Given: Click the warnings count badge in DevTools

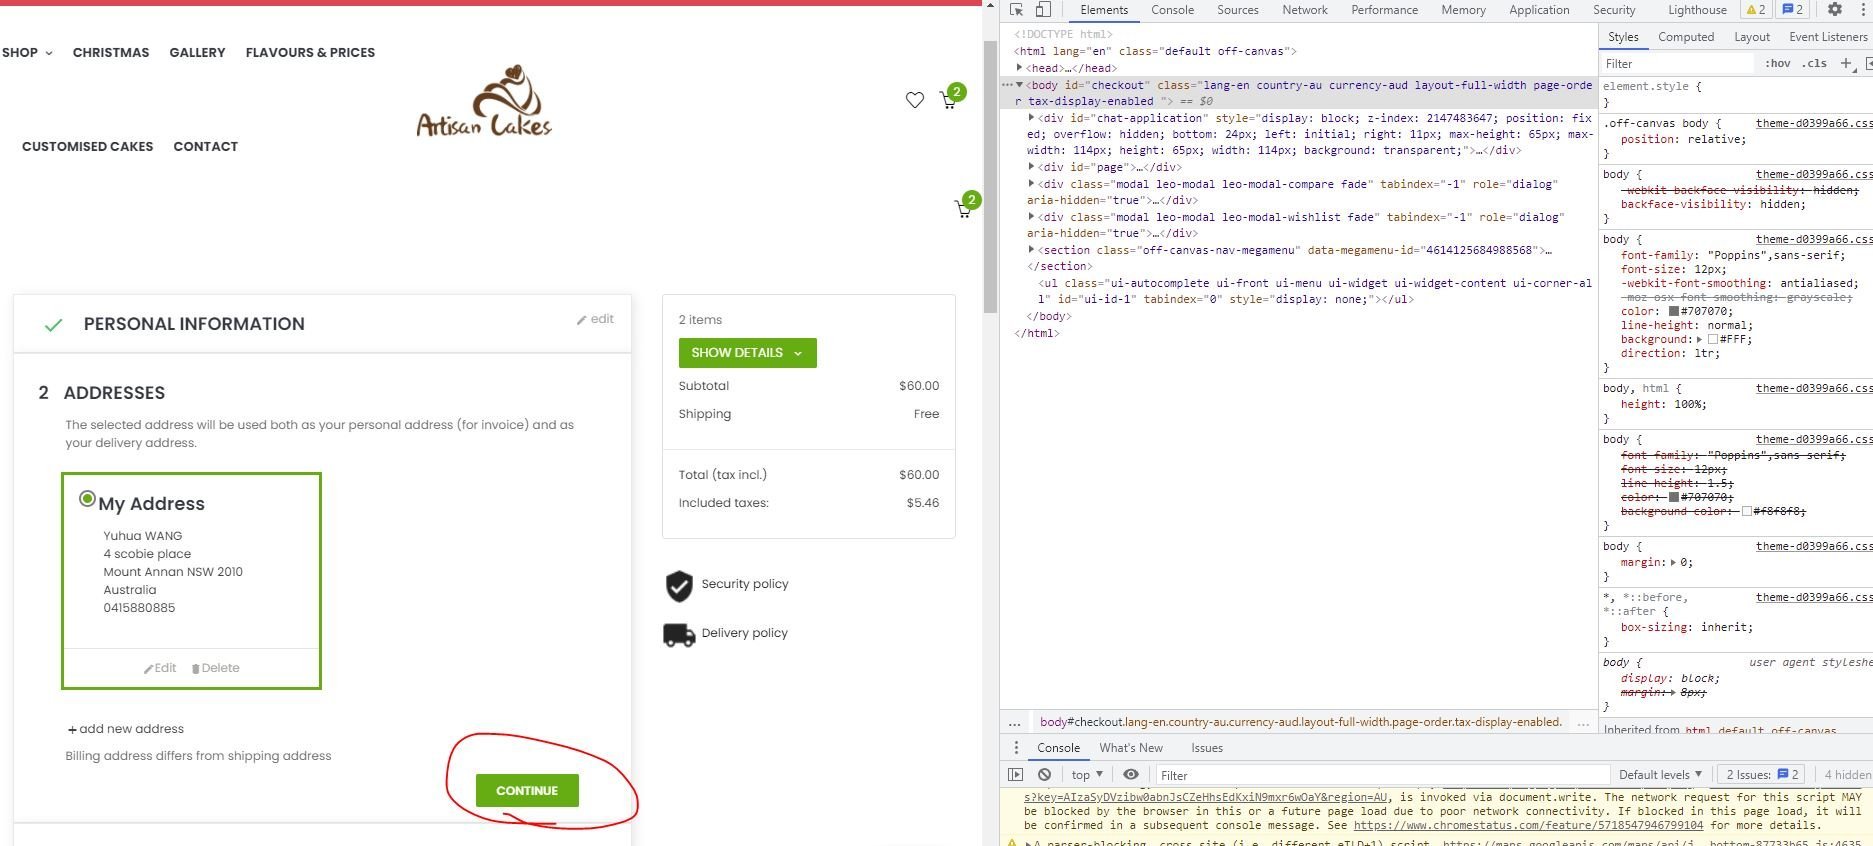Looking at the screenshot, I should 1757,10.
